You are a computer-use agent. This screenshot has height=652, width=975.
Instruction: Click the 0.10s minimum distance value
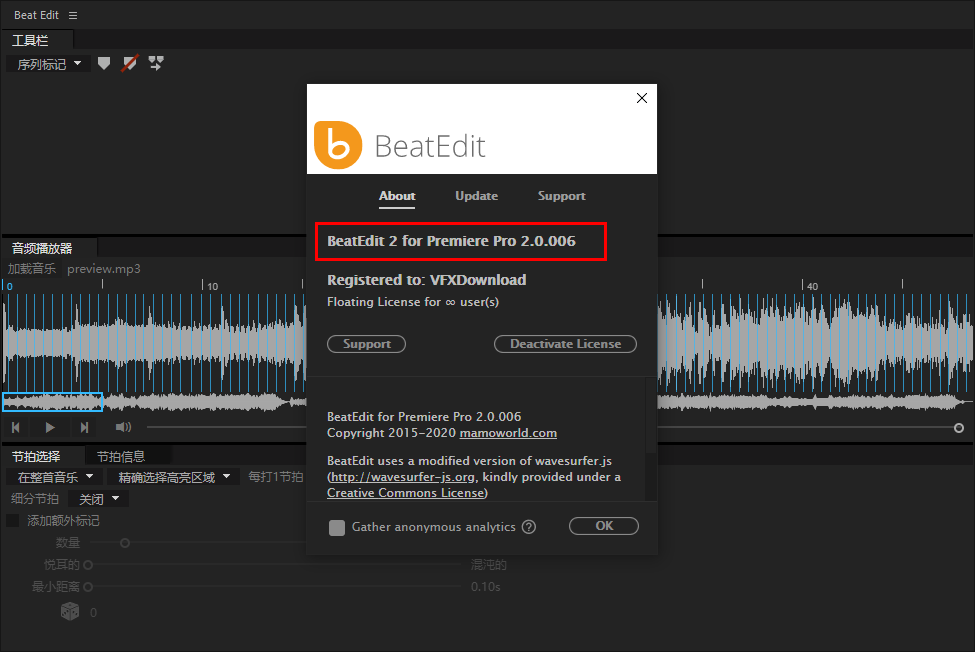(x=486, y=587)
